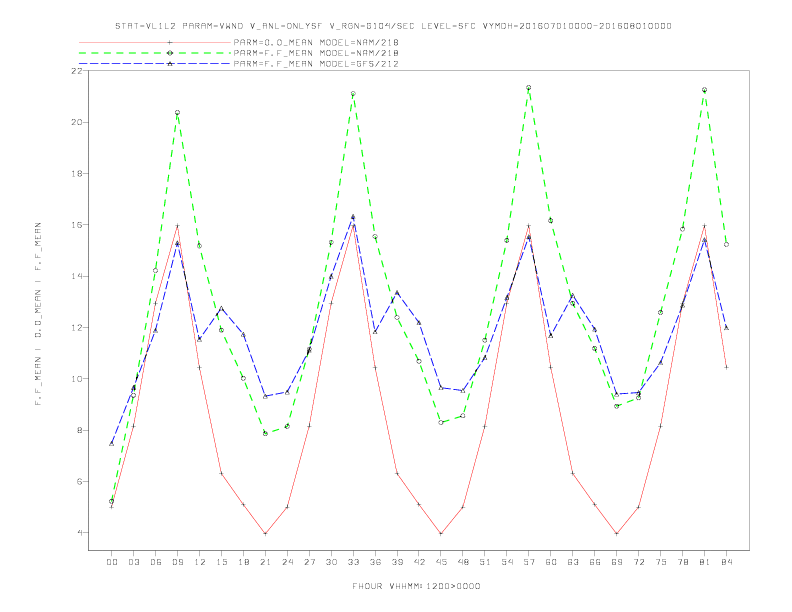Click x-axis tick label 33

click(x=354, y=562)
